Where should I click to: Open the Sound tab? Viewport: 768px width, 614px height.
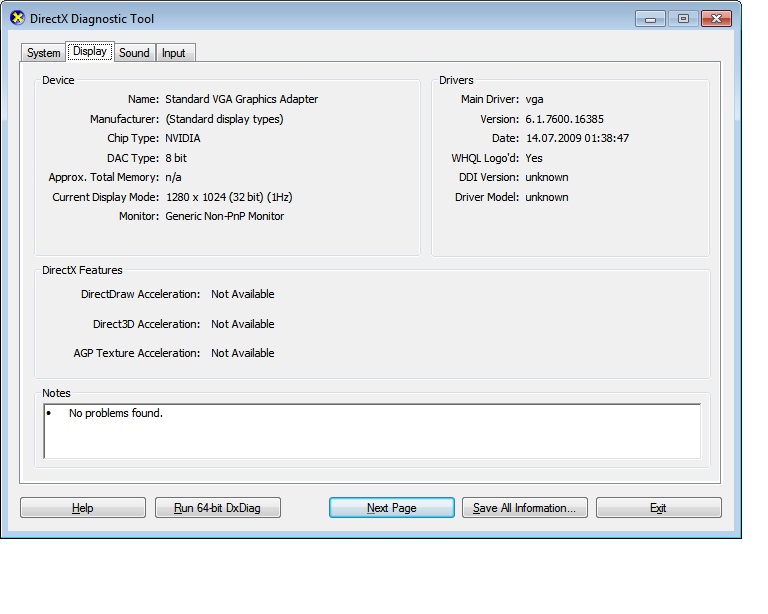135,52
